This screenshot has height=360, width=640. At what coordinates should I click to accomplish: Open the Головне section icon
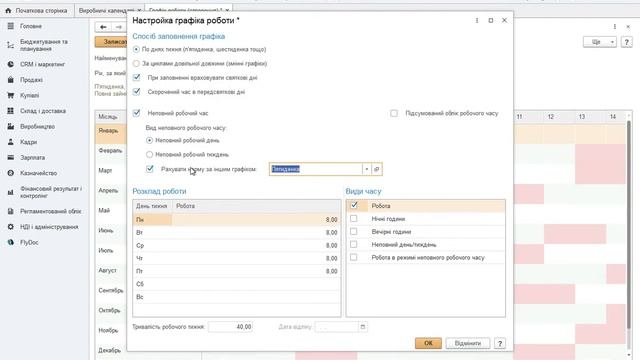[x=11, y=26]
